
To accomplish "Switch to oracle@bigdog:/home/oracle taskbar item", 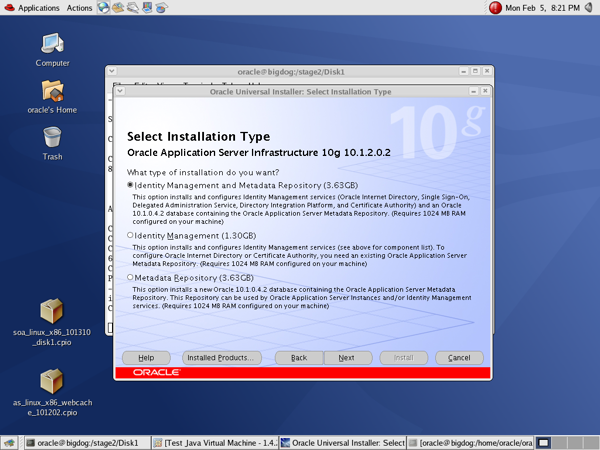I will [x=470, y=443].
